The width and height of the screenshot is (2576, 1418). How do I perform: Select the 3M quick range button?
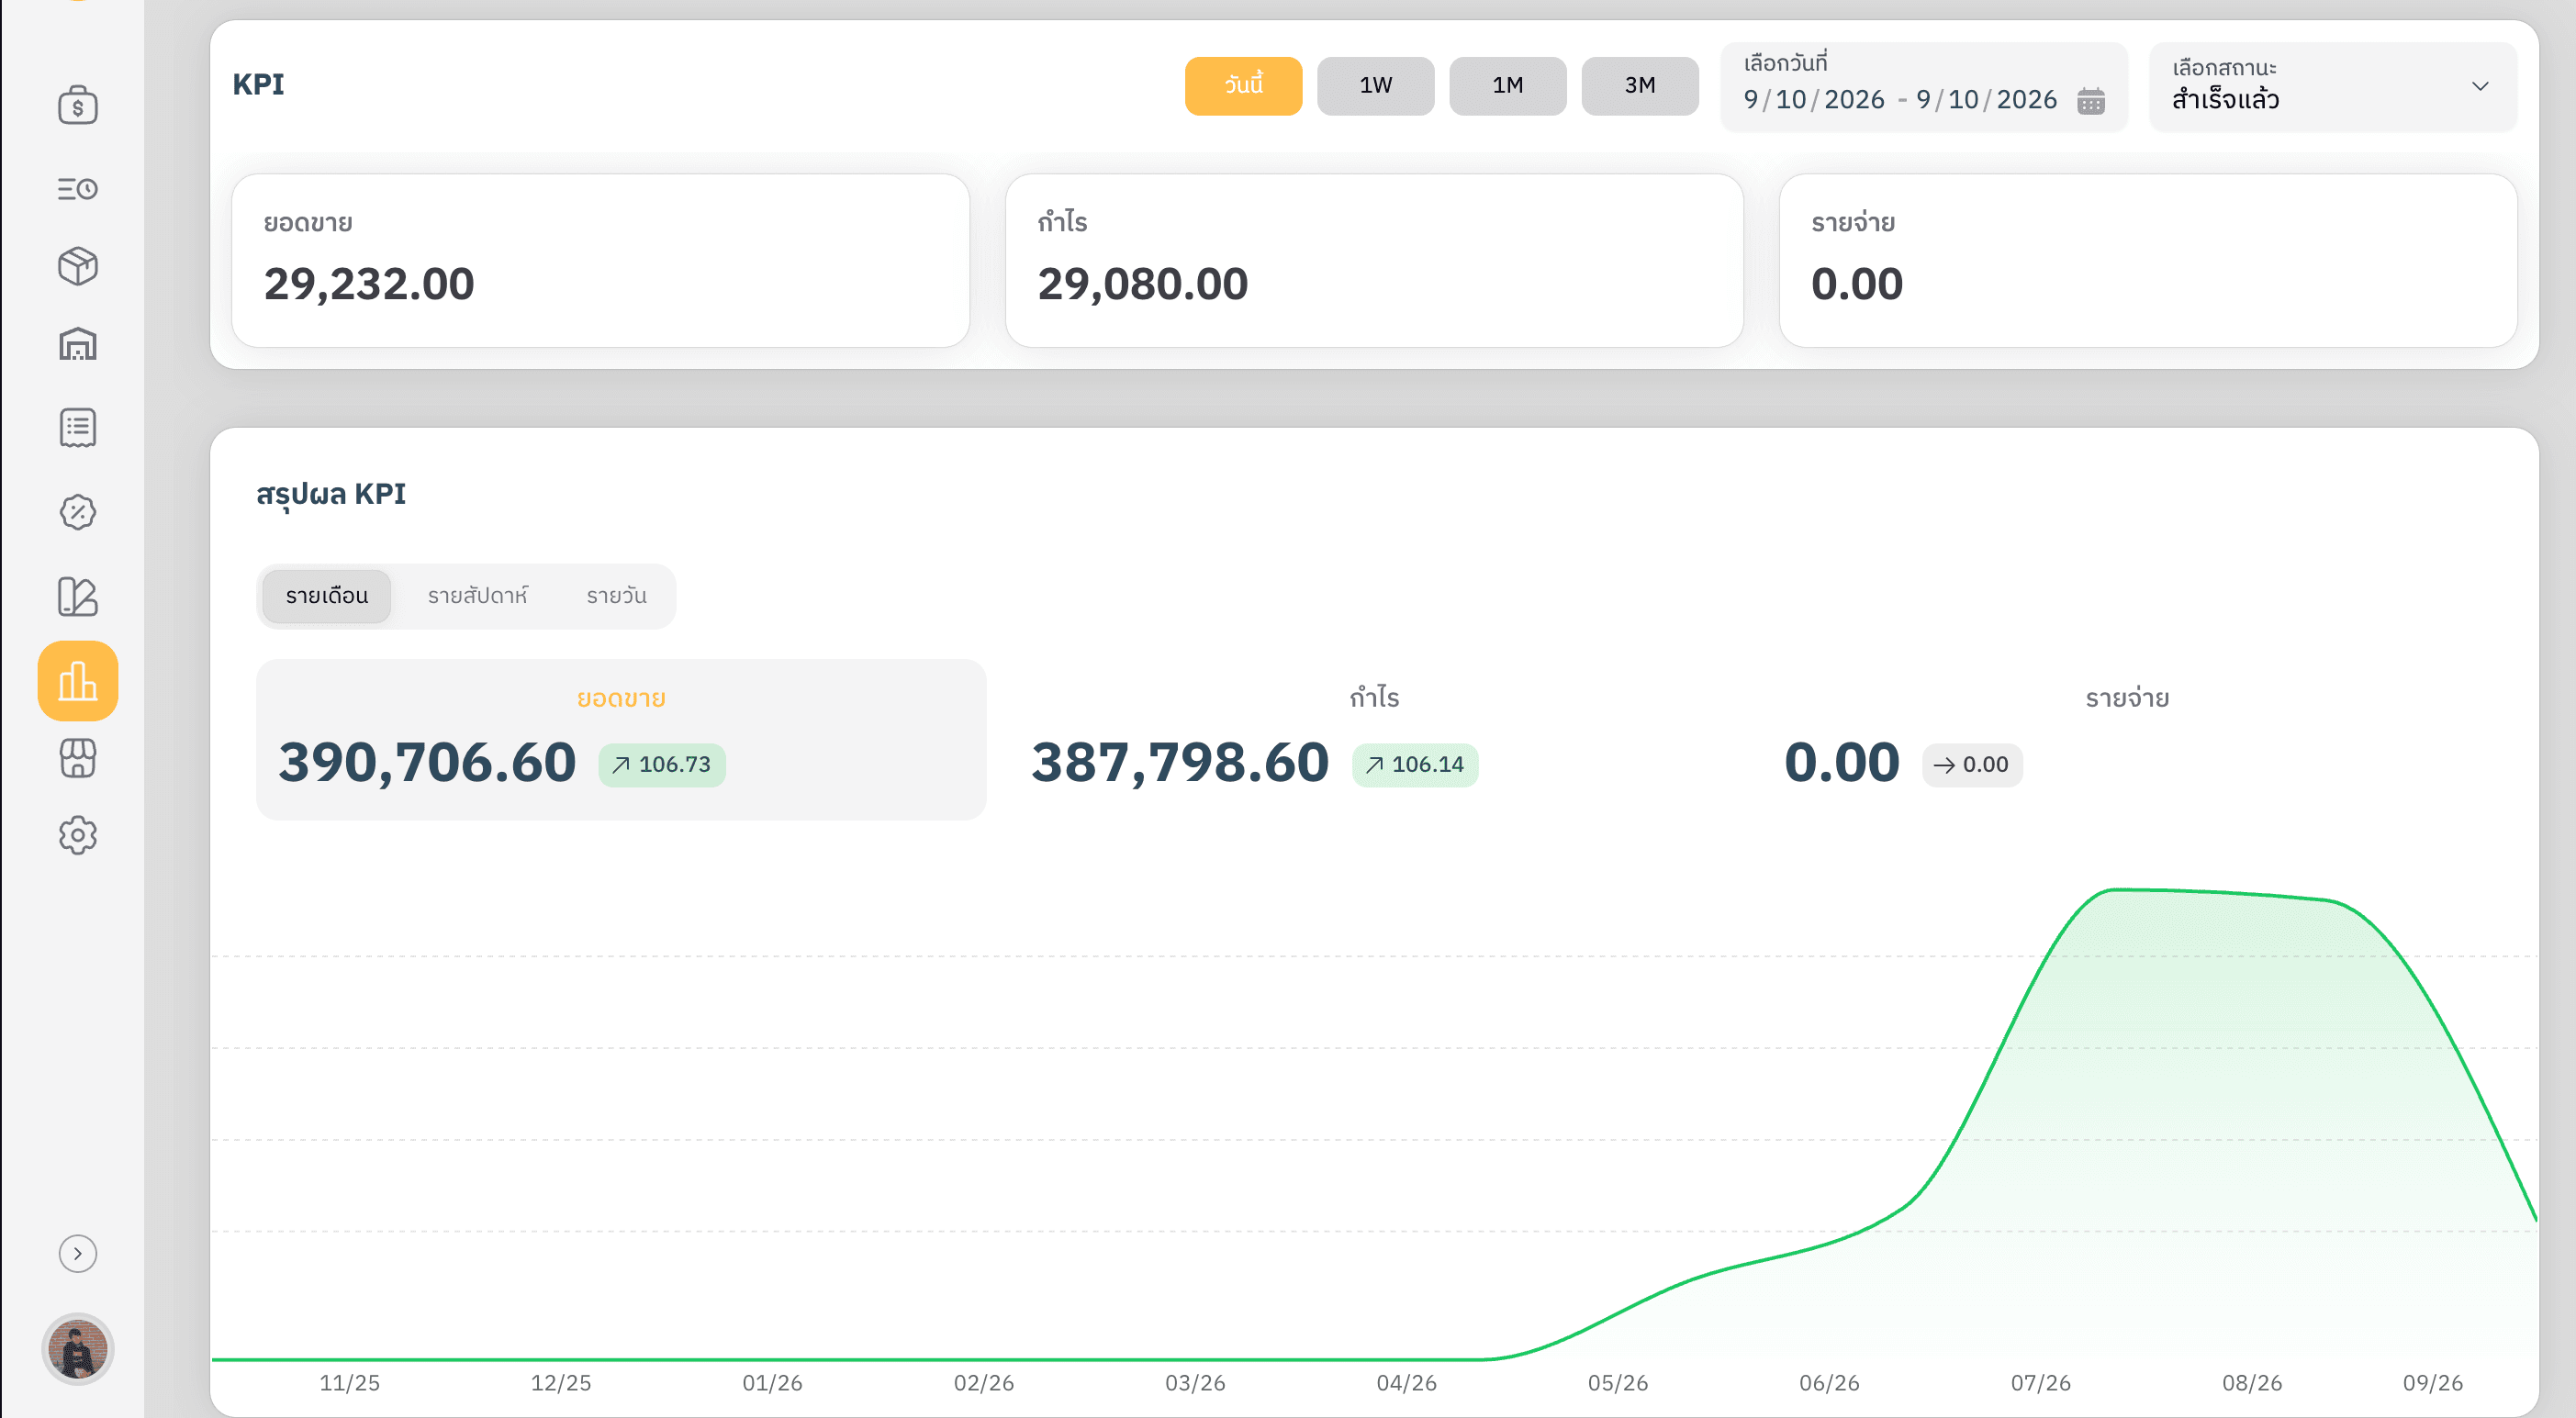1639,86
